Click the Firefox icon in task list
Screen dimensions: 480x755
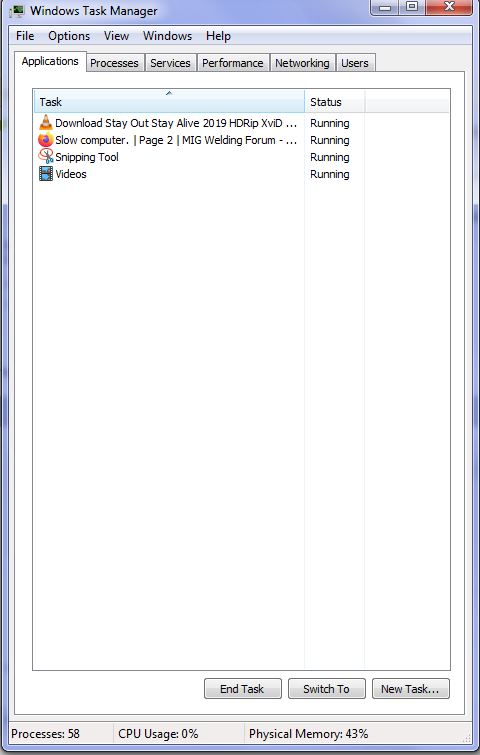[x=45, y=140]
